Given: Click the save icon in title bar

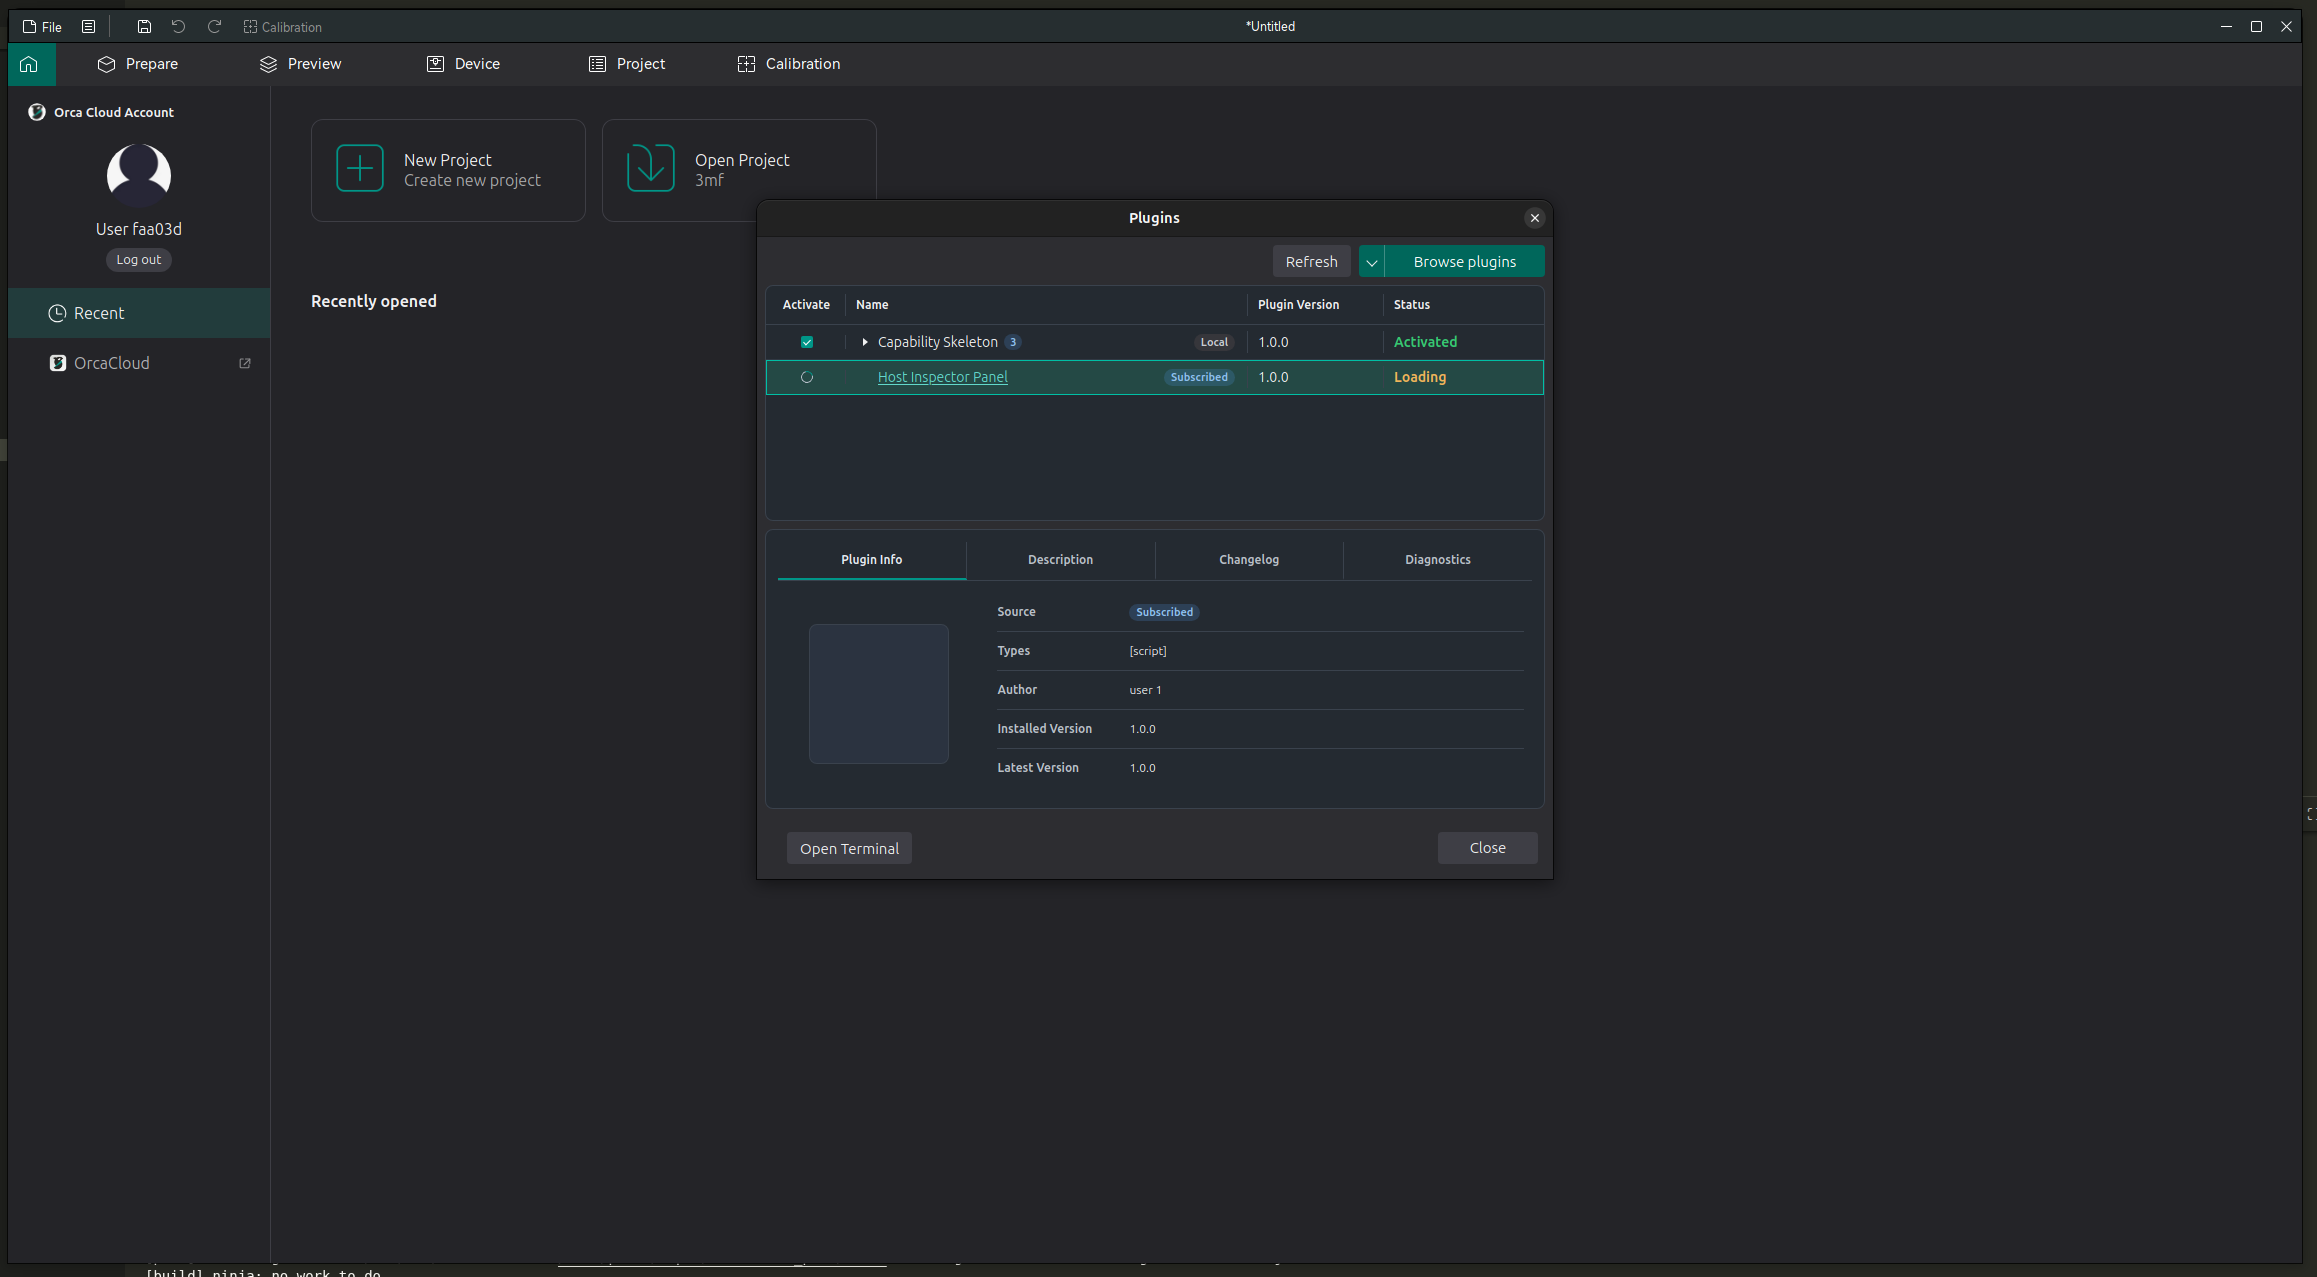Looking at the screenshot, I should [144, 27].
